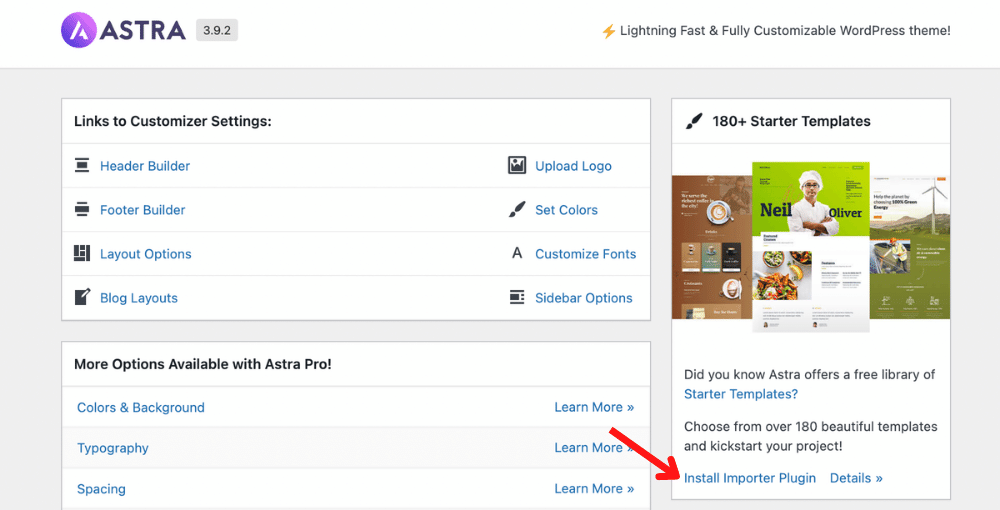The width and height of the screenshot is (1000, 510).
Task: Click the Header Builder icon
Action: 82,166
